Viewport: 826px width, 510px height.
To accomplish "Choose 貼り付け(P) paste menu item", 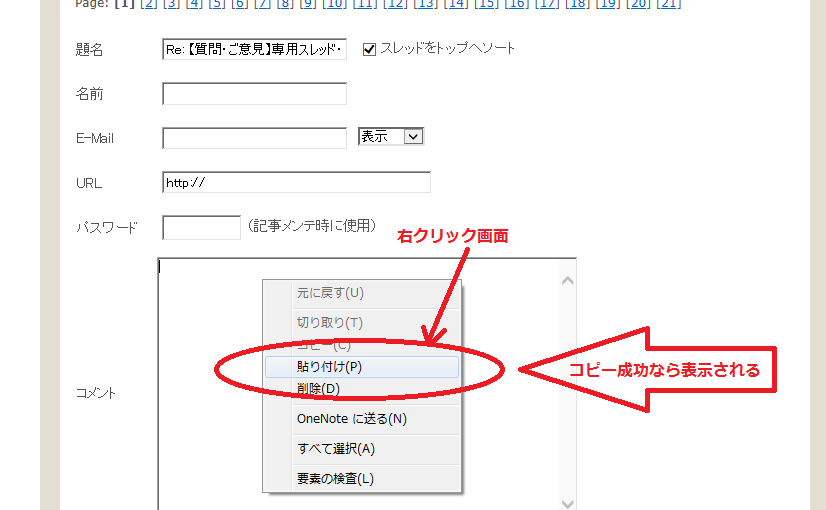I will point(362,367).
